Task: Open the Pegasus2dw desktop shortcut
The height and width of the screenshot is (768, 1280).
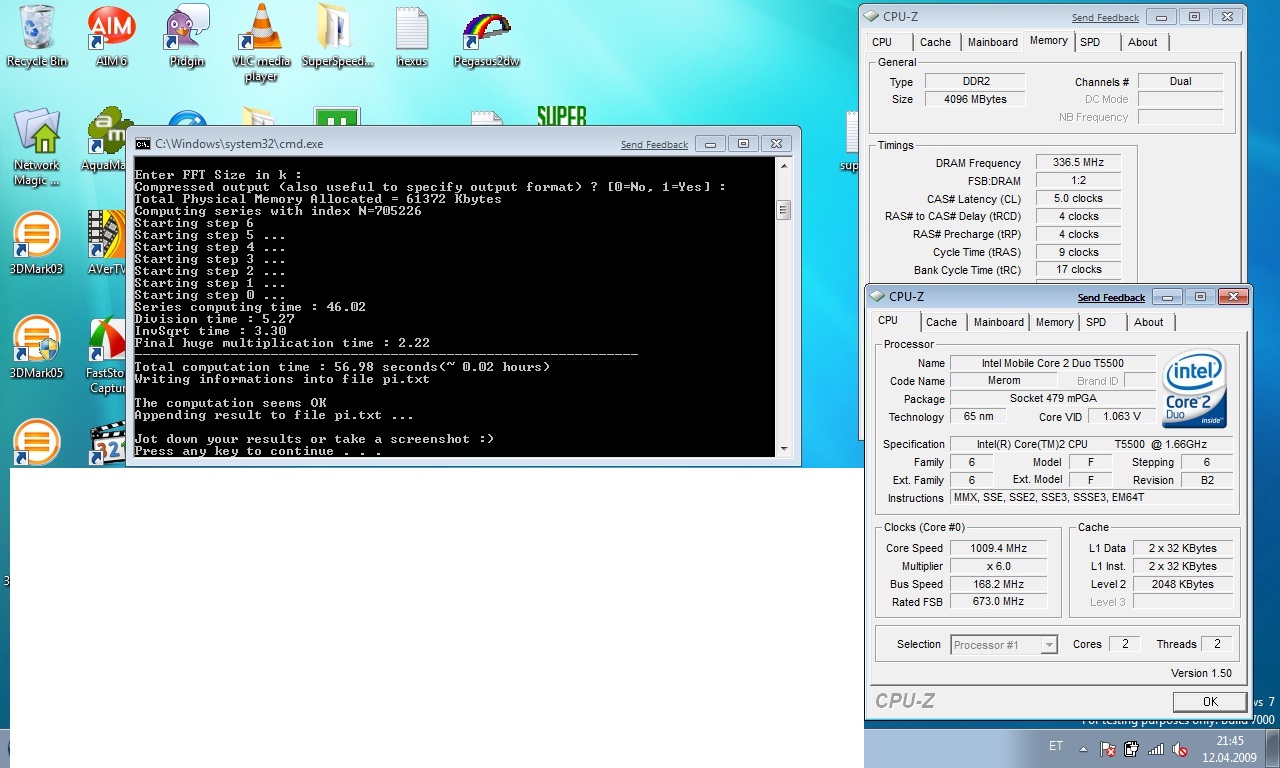Action: 487,36
